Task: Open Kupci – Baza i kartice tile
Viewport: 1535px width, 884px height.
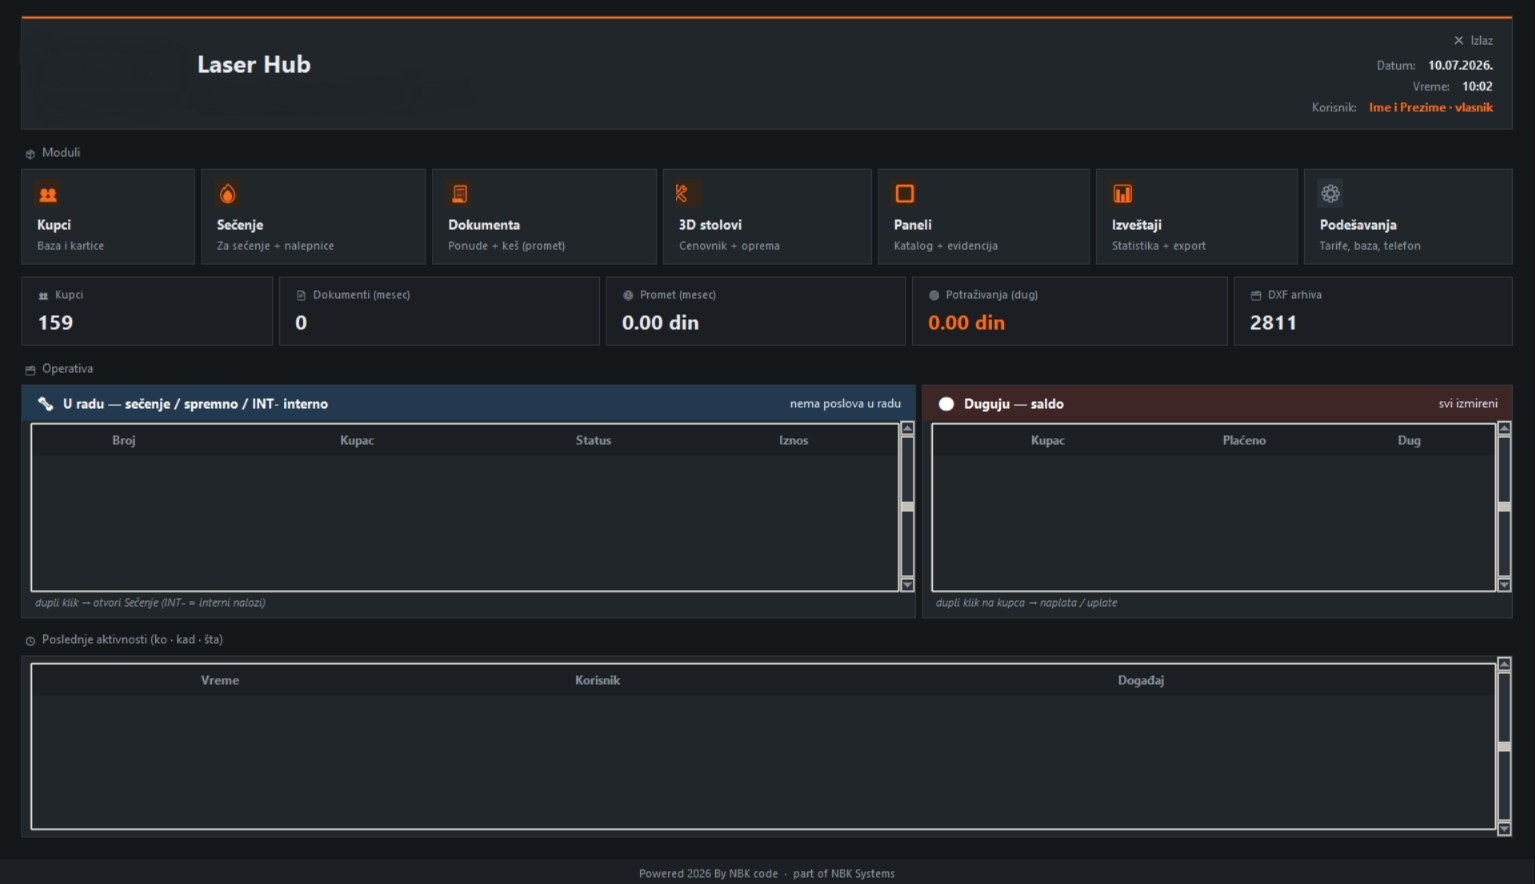Action: [x=108, y=217]
